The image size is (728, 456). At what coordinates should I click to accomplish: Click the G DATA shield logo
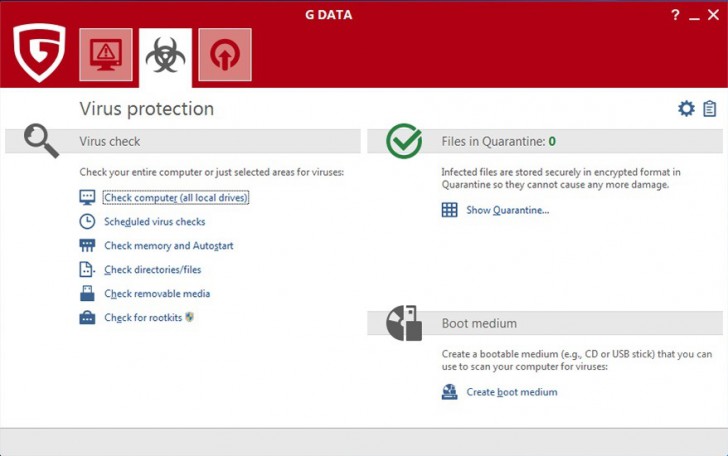coord(39,52)
